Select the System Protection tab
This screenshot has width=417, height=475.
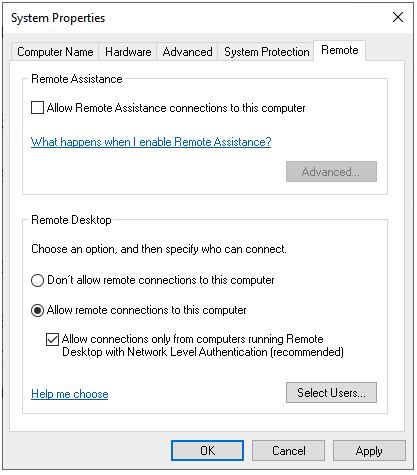point(266,52)
